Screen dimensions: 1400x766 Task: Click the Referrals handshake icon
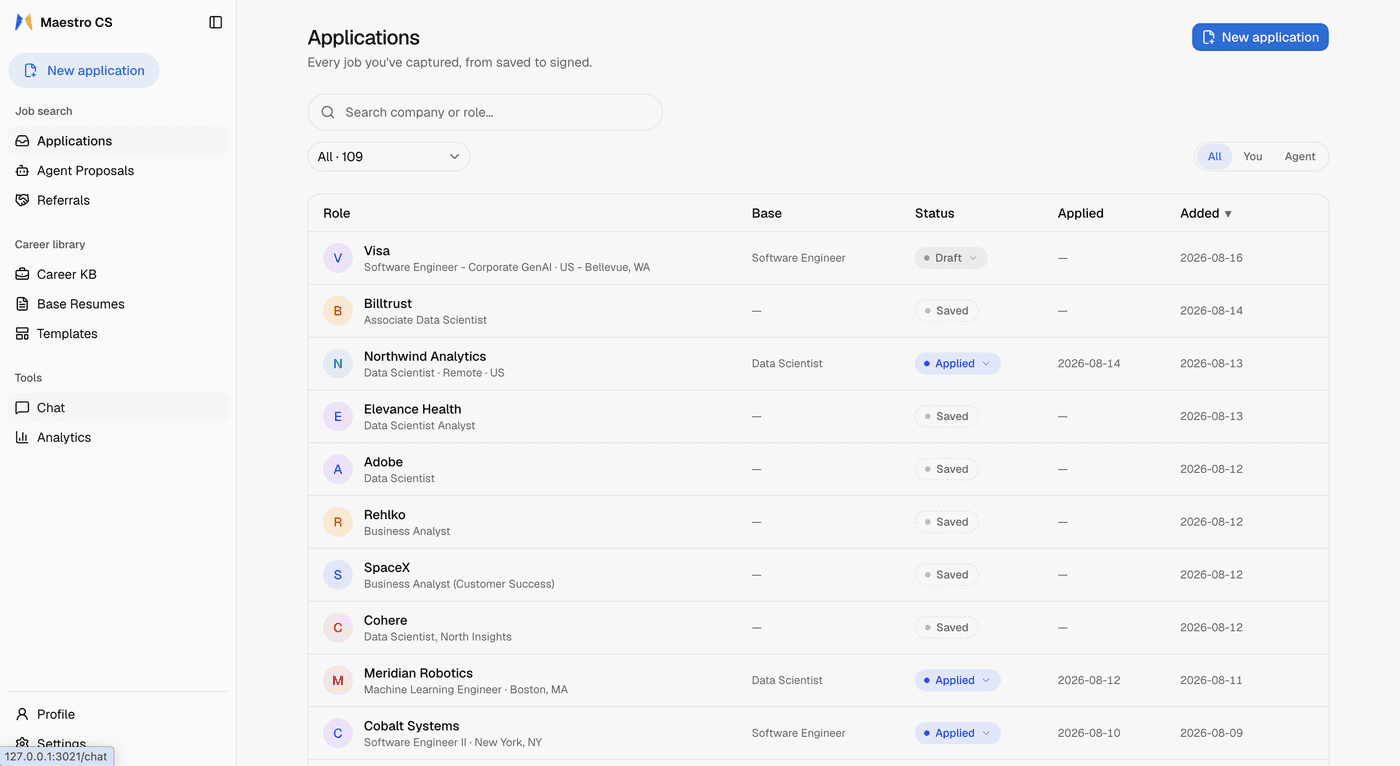coord(22,200)
